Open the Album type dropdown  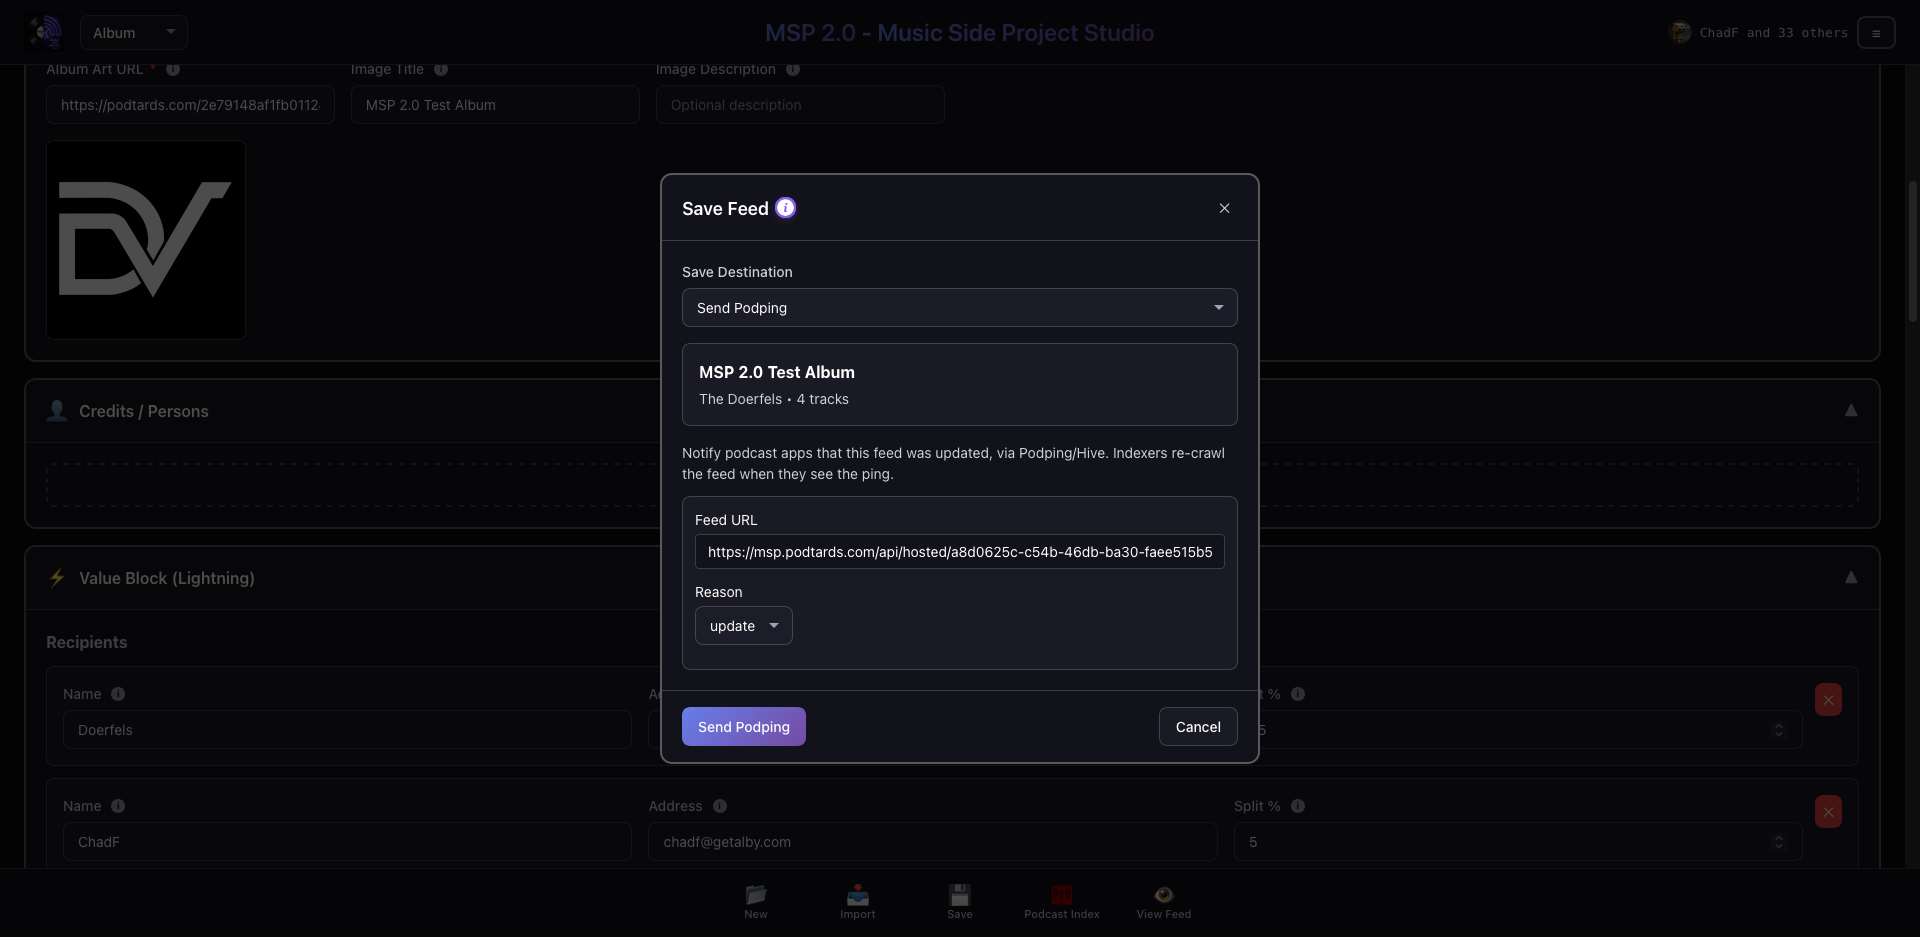133,33
